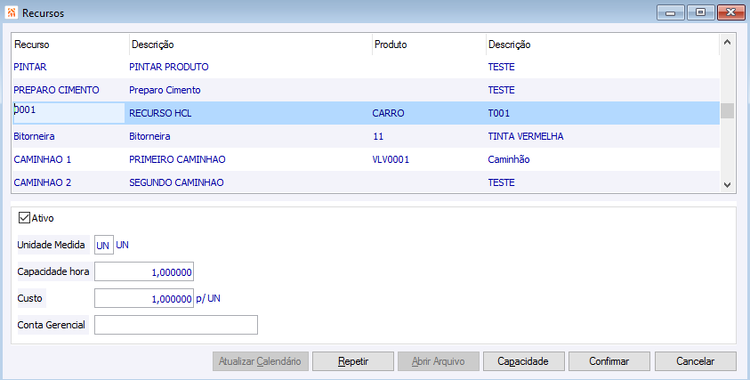The width and height of the screenshot is (750, 380).
Task: Select the CAMINHAO 2 resource row
Action: pos(366,182)
